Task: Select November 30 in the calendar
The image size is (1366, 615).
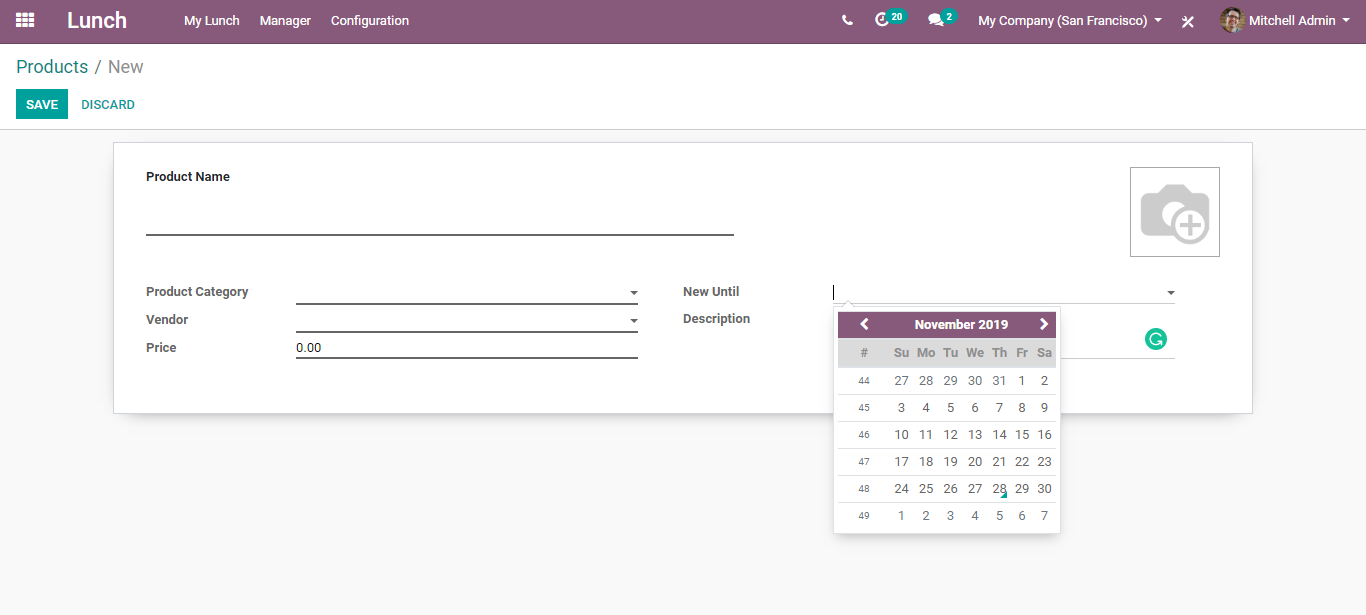Action: point(1044,489)
